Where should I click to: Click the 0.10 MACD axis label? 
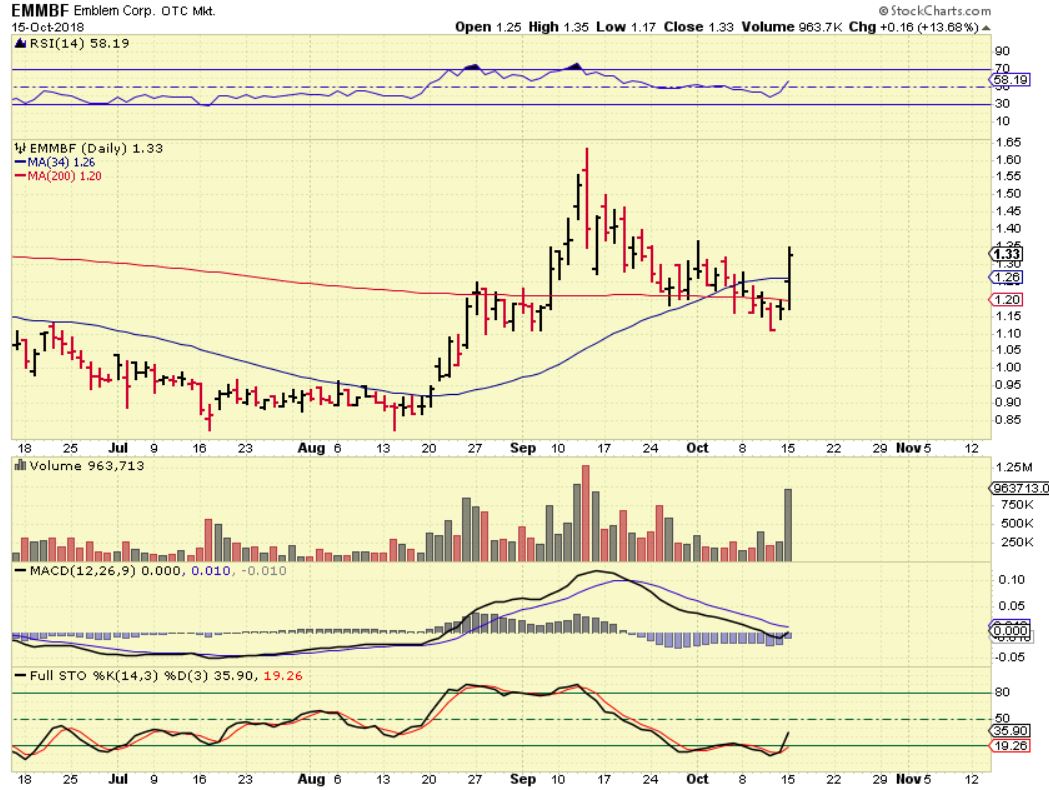click(x=1011, y=580)
